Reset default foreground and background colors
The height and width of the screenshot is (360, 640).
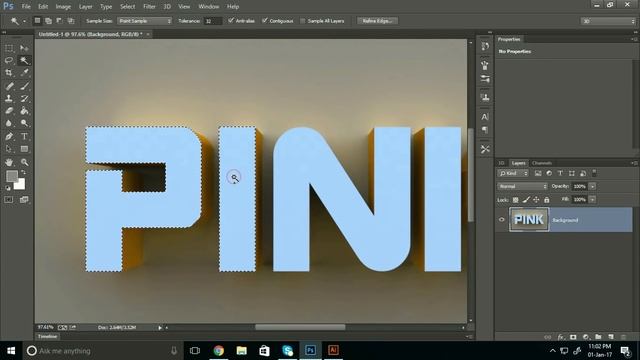[7, 188]
